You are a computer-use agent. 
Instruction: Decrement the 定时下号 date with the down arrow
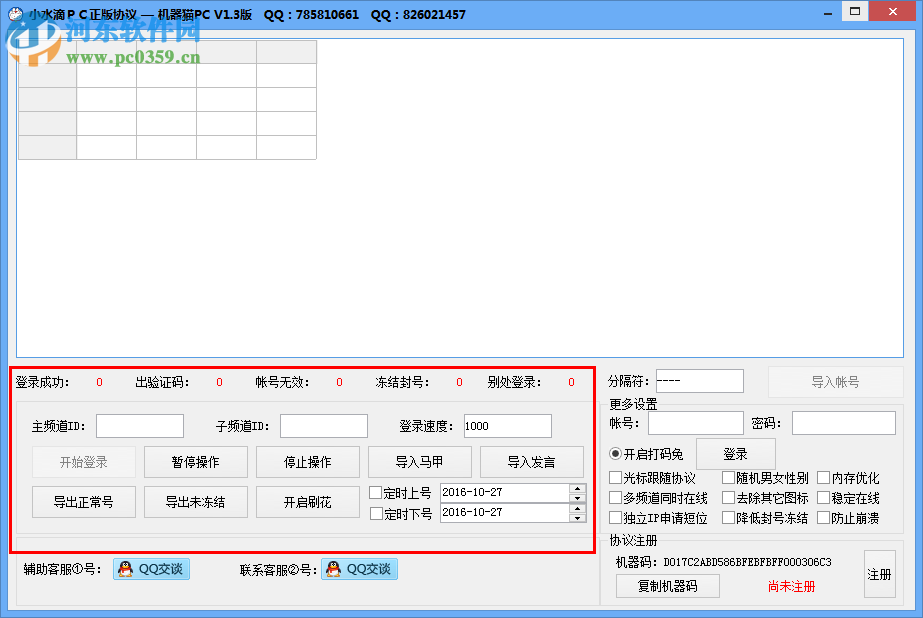[578, 517]
